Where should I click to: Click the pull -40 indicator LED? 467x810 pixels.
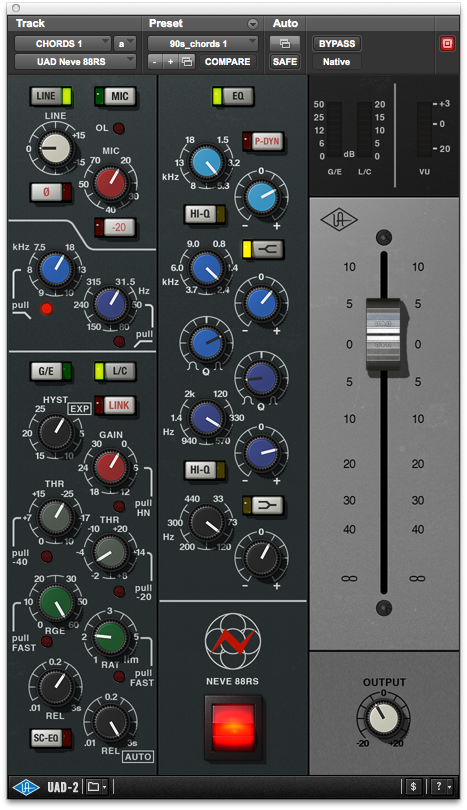(46, 556)
